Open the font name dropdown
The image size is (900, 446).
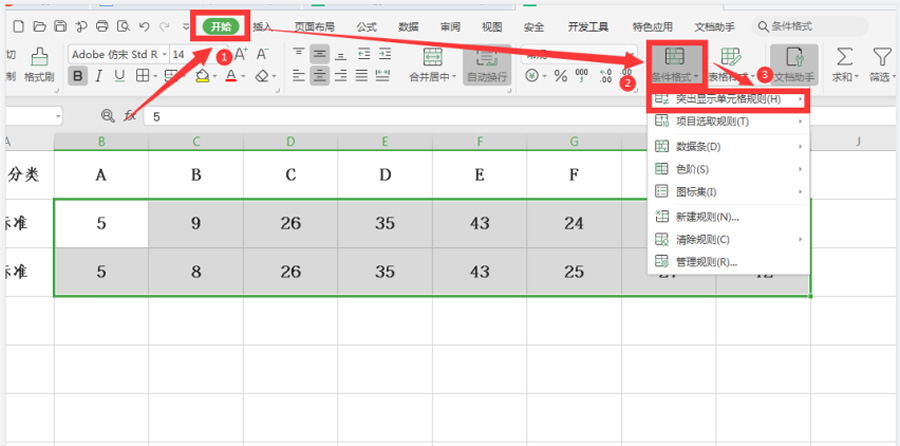tap(115, 54)
